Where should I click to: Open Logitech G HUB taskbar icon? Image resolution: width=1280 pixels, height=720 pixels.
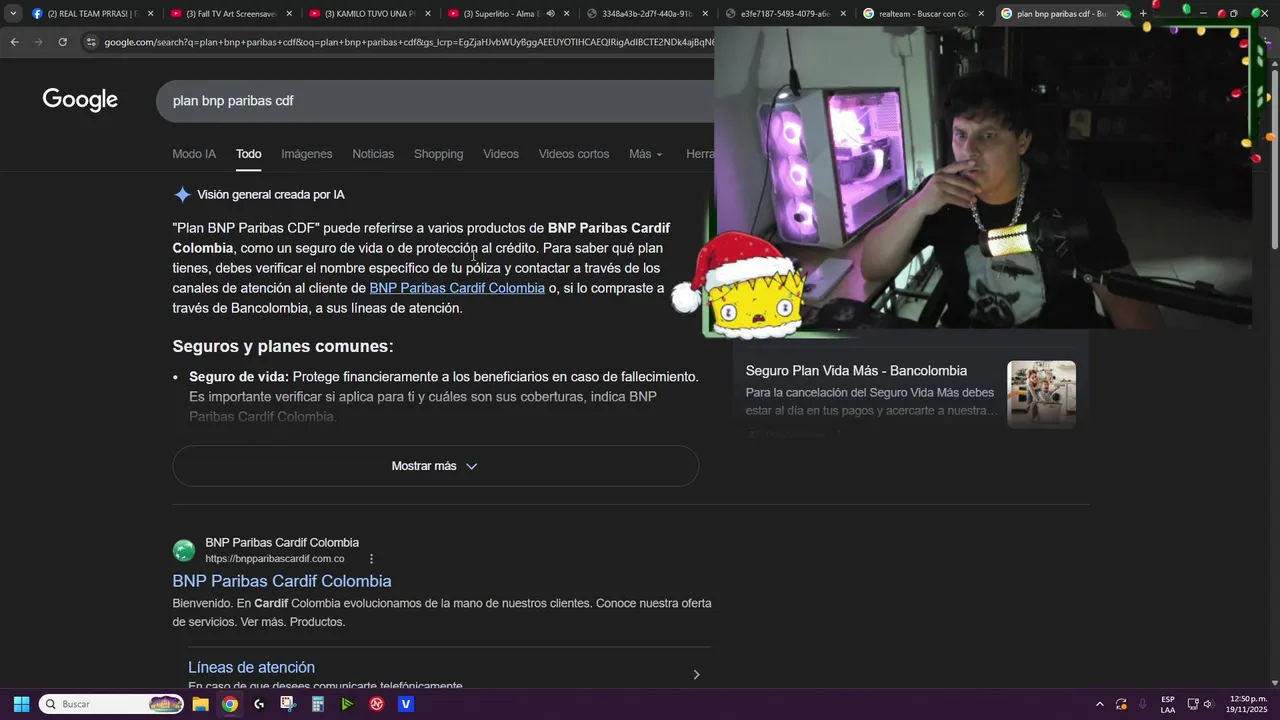click(259, 704)
